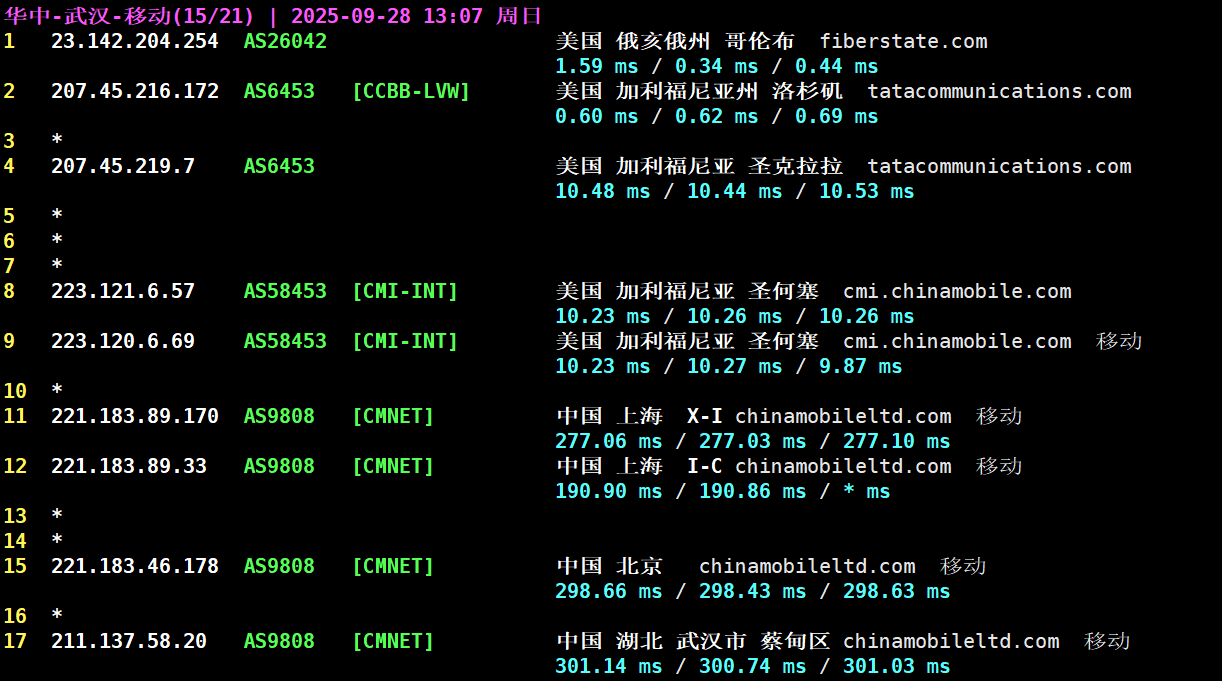Click IP address 221.183.89.170
Screen dimensions: 1222x681
click(135, 416)
